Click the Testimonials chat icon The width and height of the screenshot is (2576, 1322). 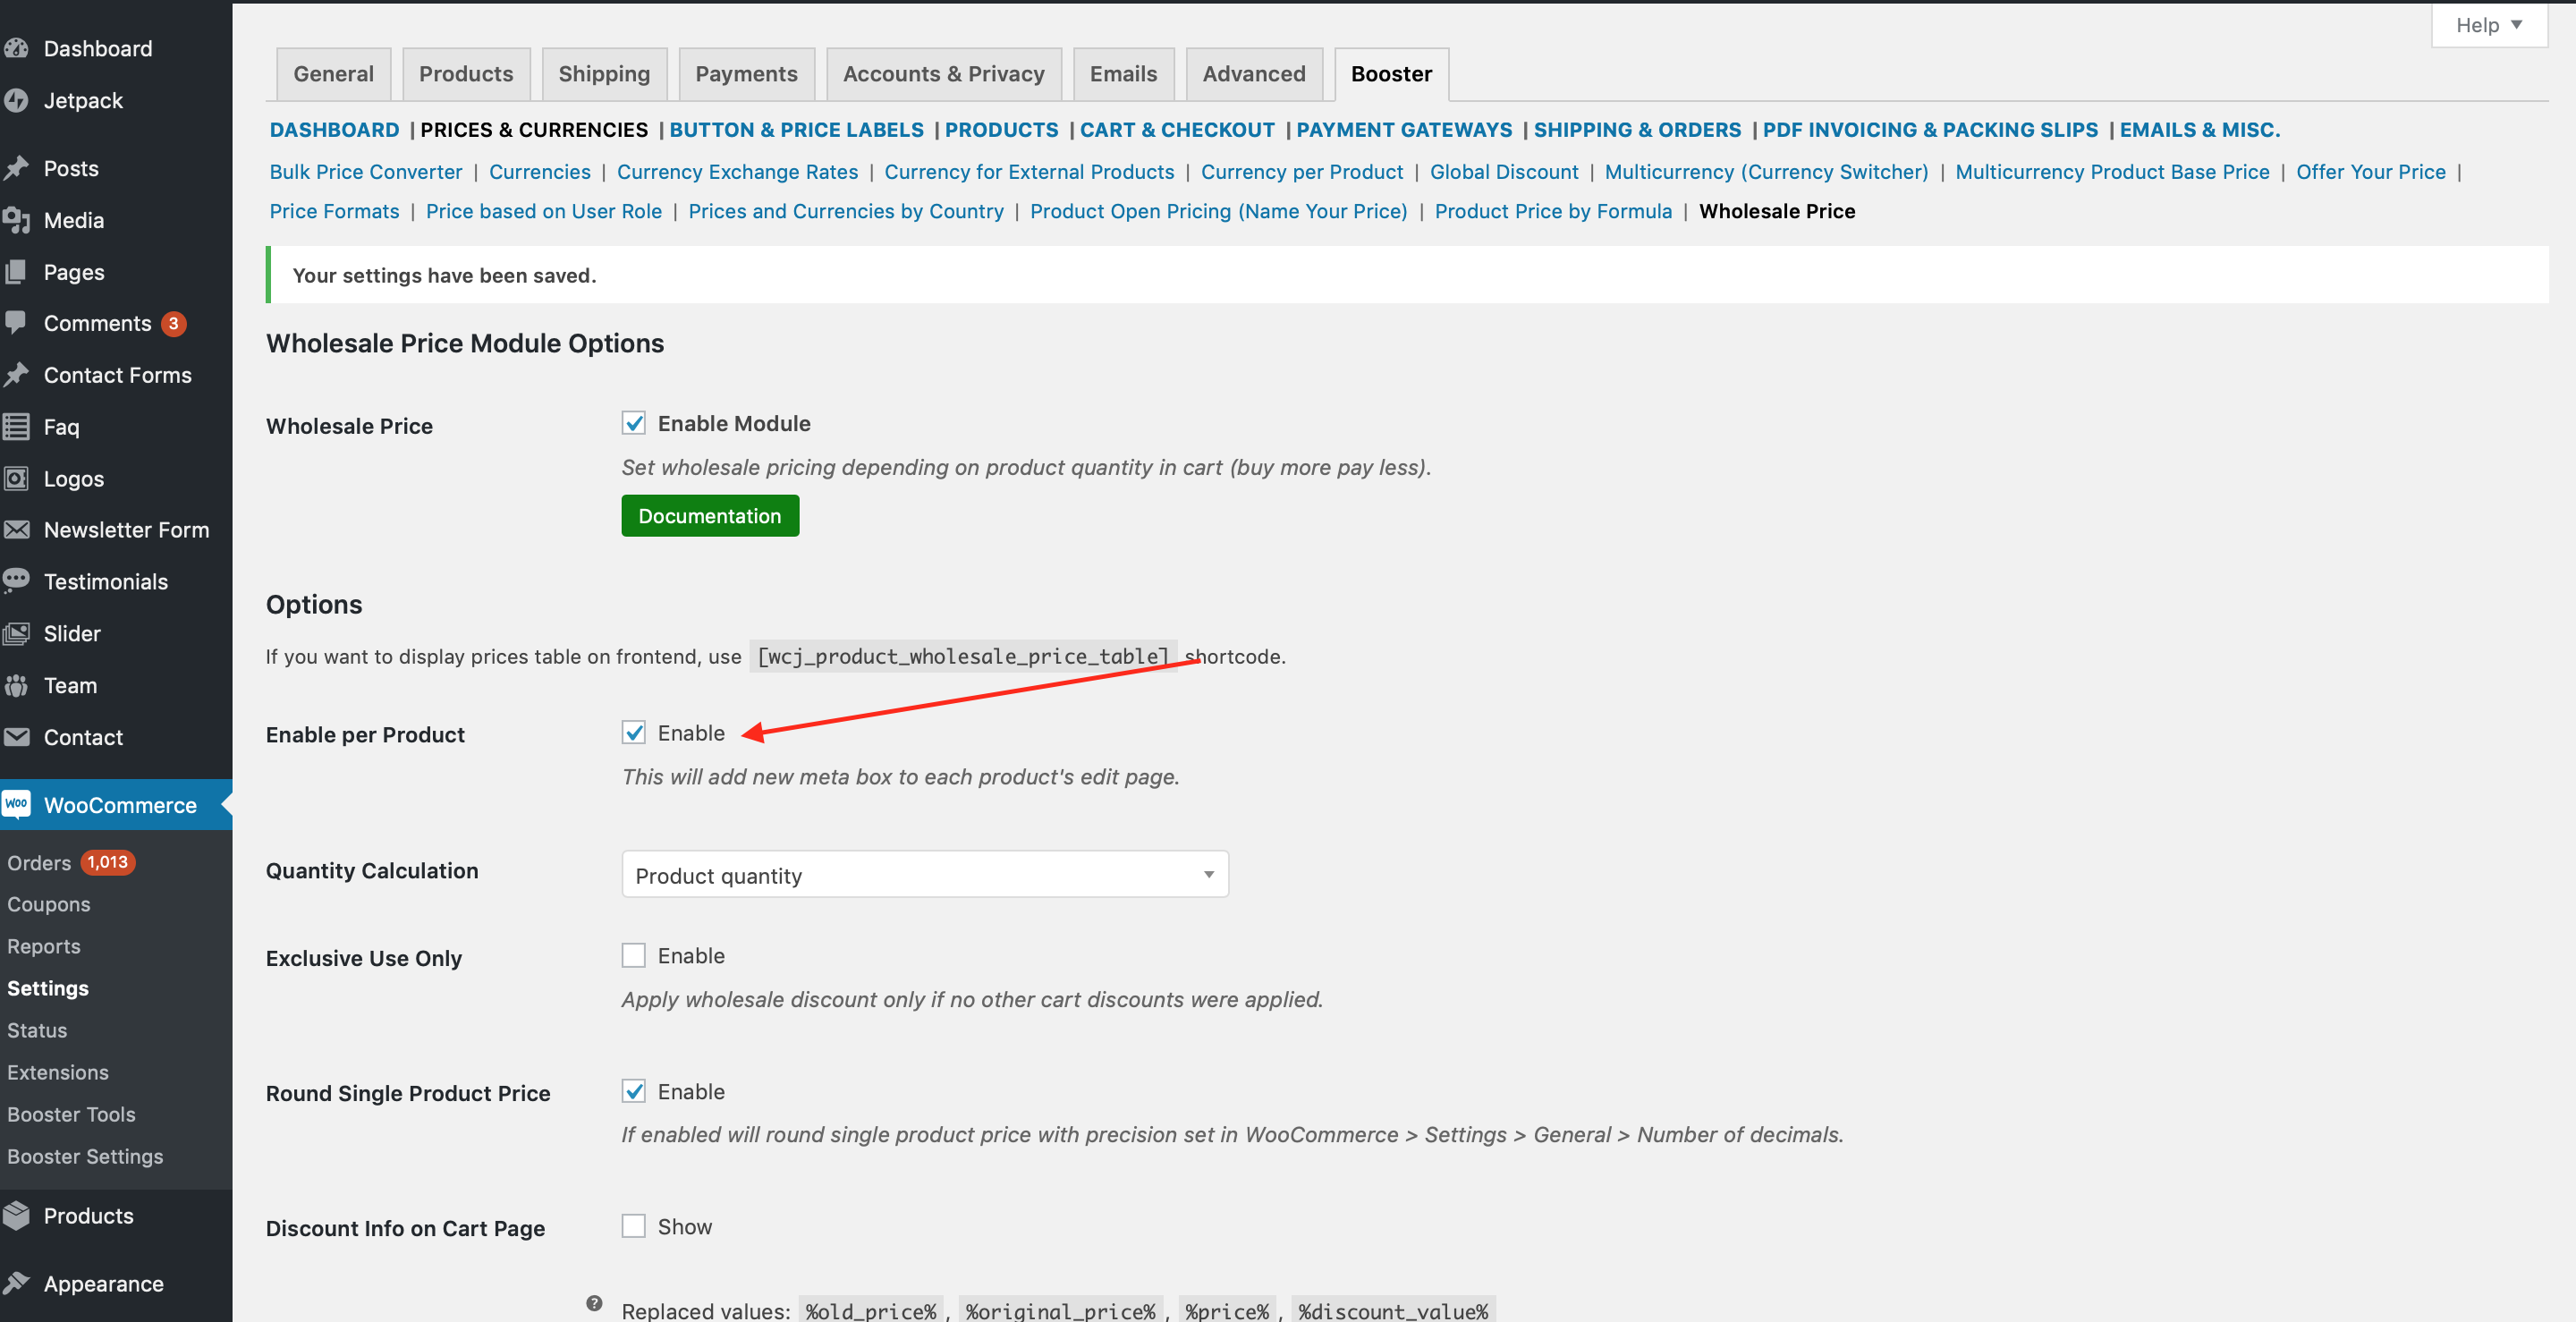click(16, 581)
